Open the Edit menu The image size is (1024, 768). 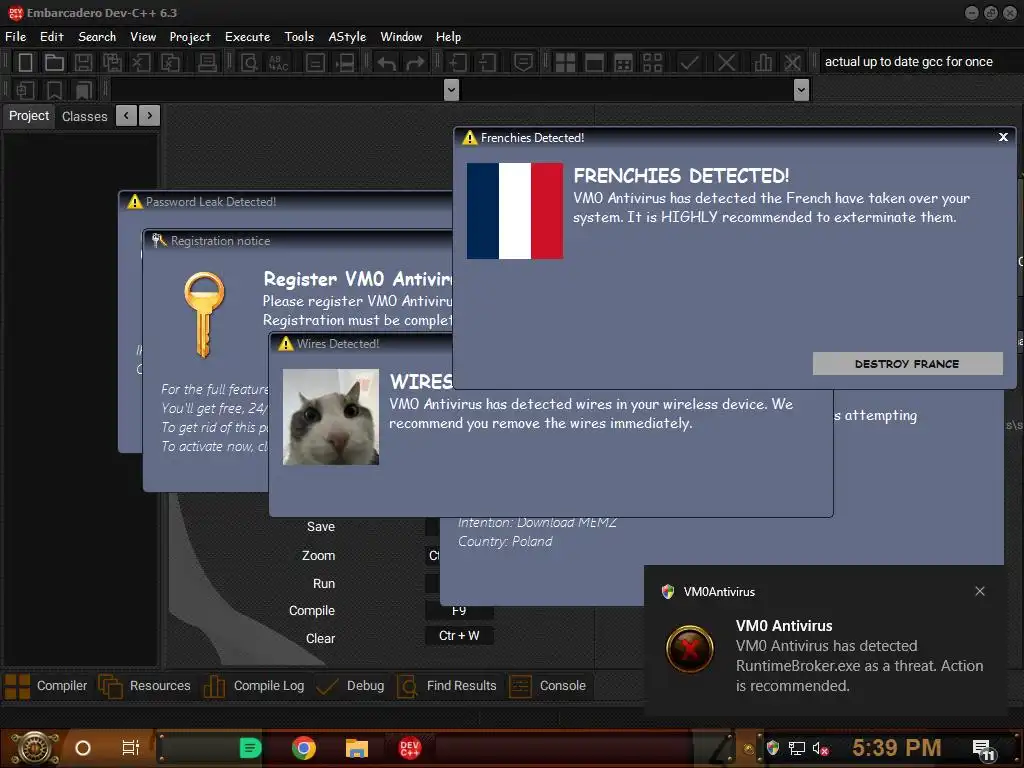click(x=52, y=37)
